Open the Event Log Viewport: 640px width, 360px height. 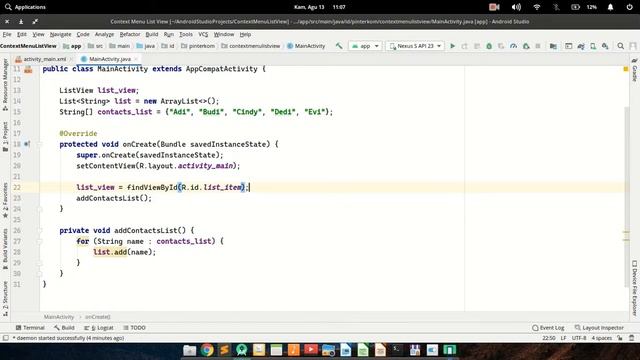tap(548, 328)
